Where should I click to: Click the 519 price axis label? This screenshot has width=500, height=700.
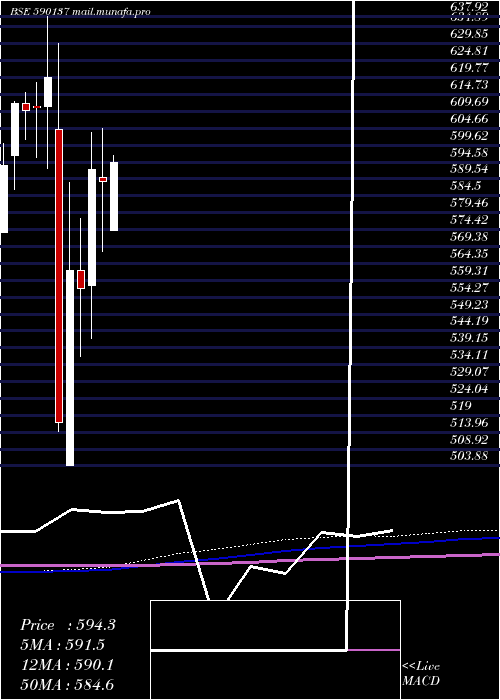point(461,406)
